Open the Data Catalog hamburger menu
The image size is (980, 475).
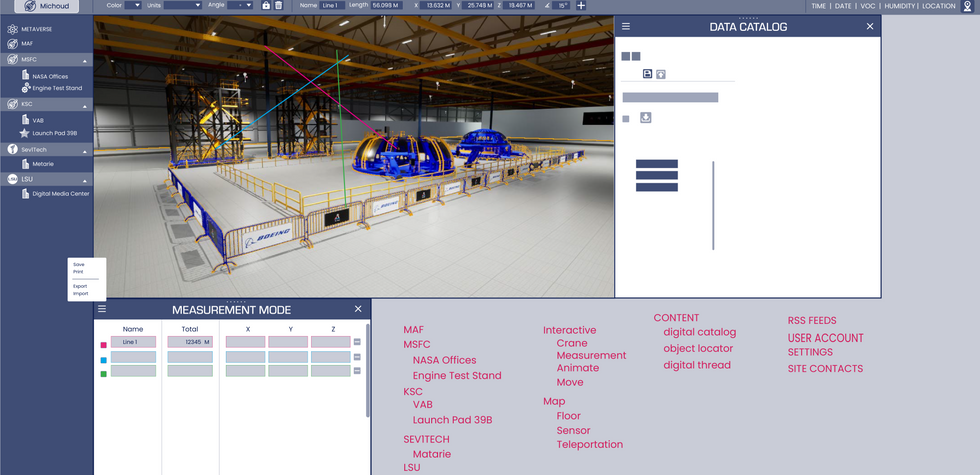click(626, 27)
